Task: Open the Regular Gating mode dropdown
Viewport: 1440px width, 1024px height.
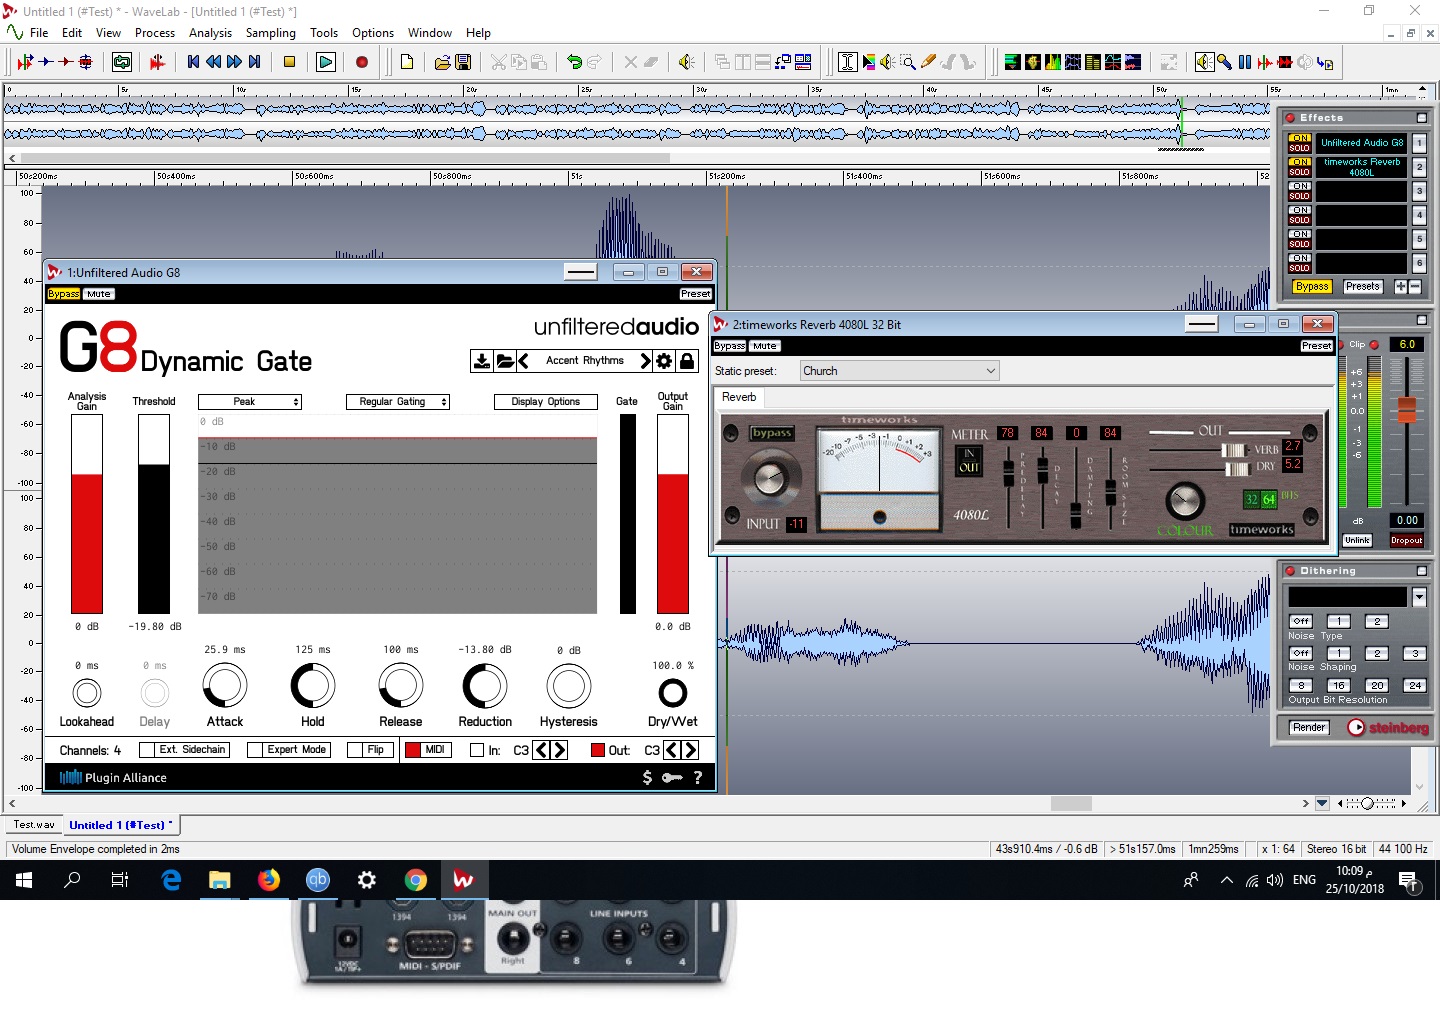Action: 398,402
